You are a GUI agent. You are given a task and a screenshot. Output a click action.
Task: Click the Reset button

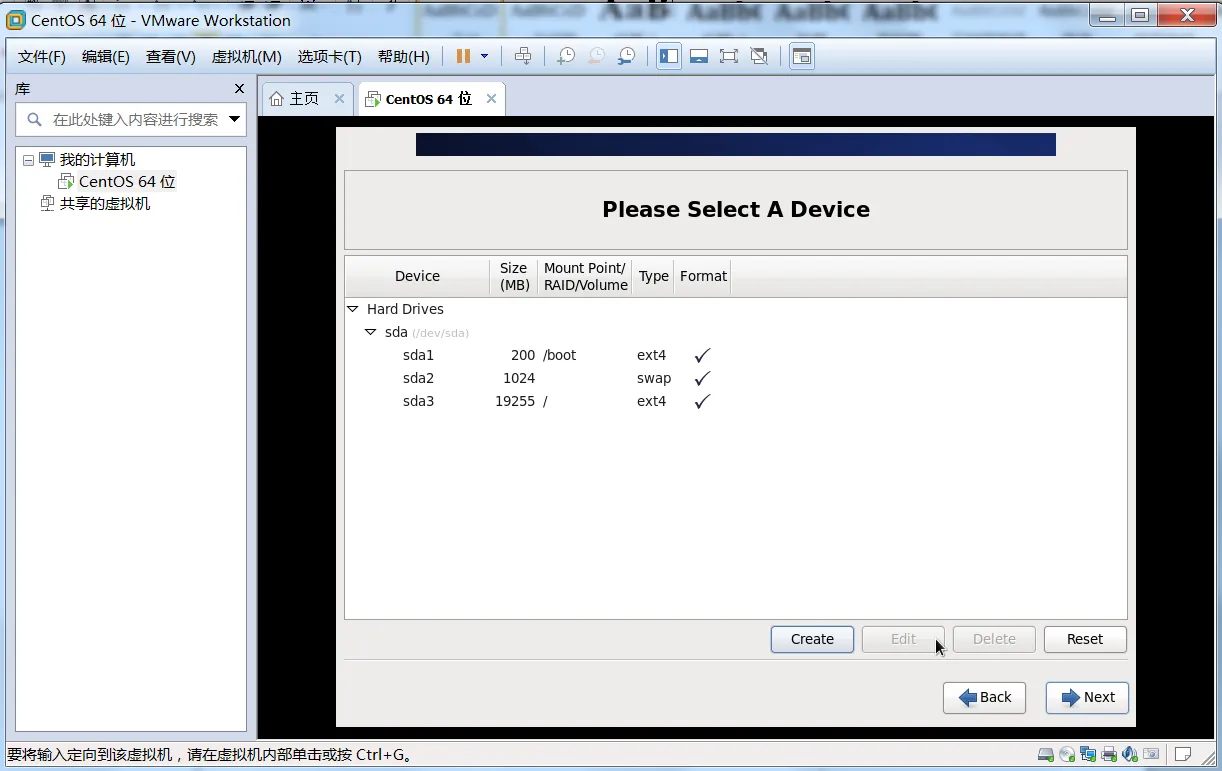tap(1085, 639)
